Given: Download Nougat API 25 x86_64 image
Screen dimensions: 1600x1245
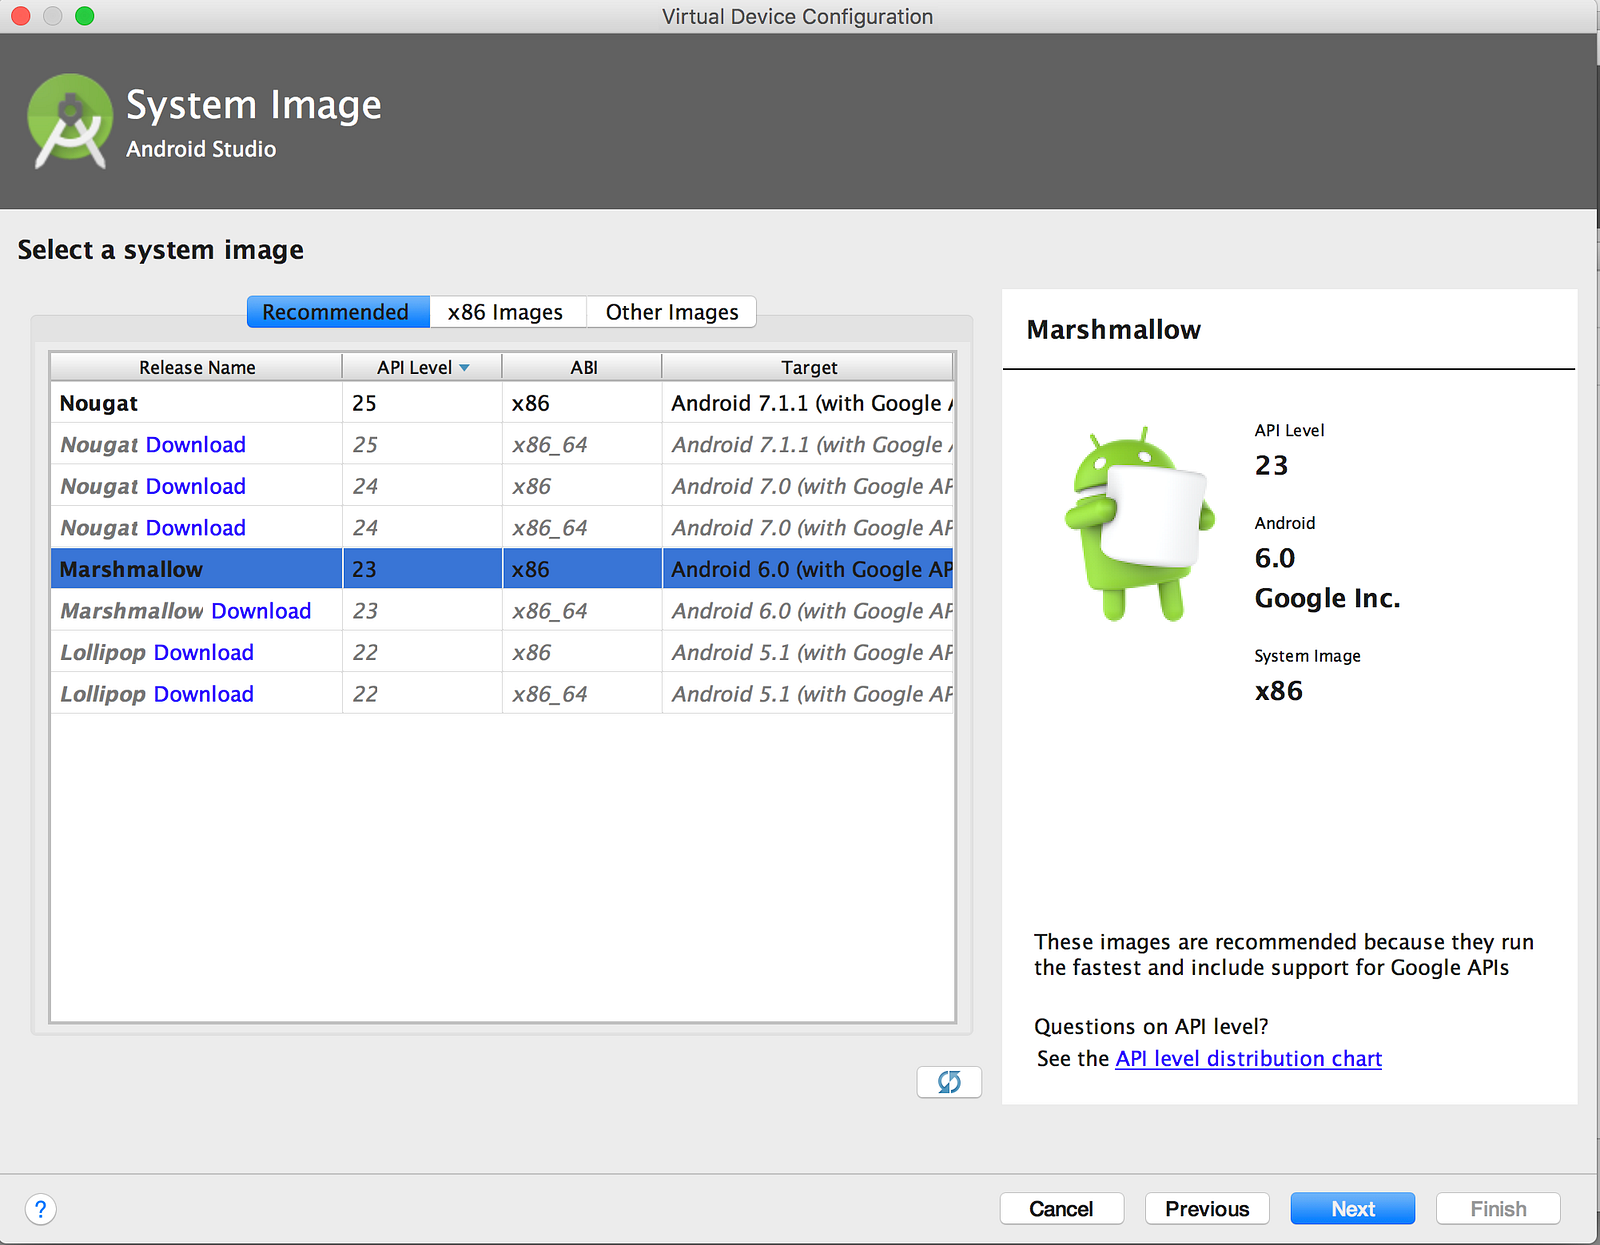Looking at the screenshot, I should [196, 445].
